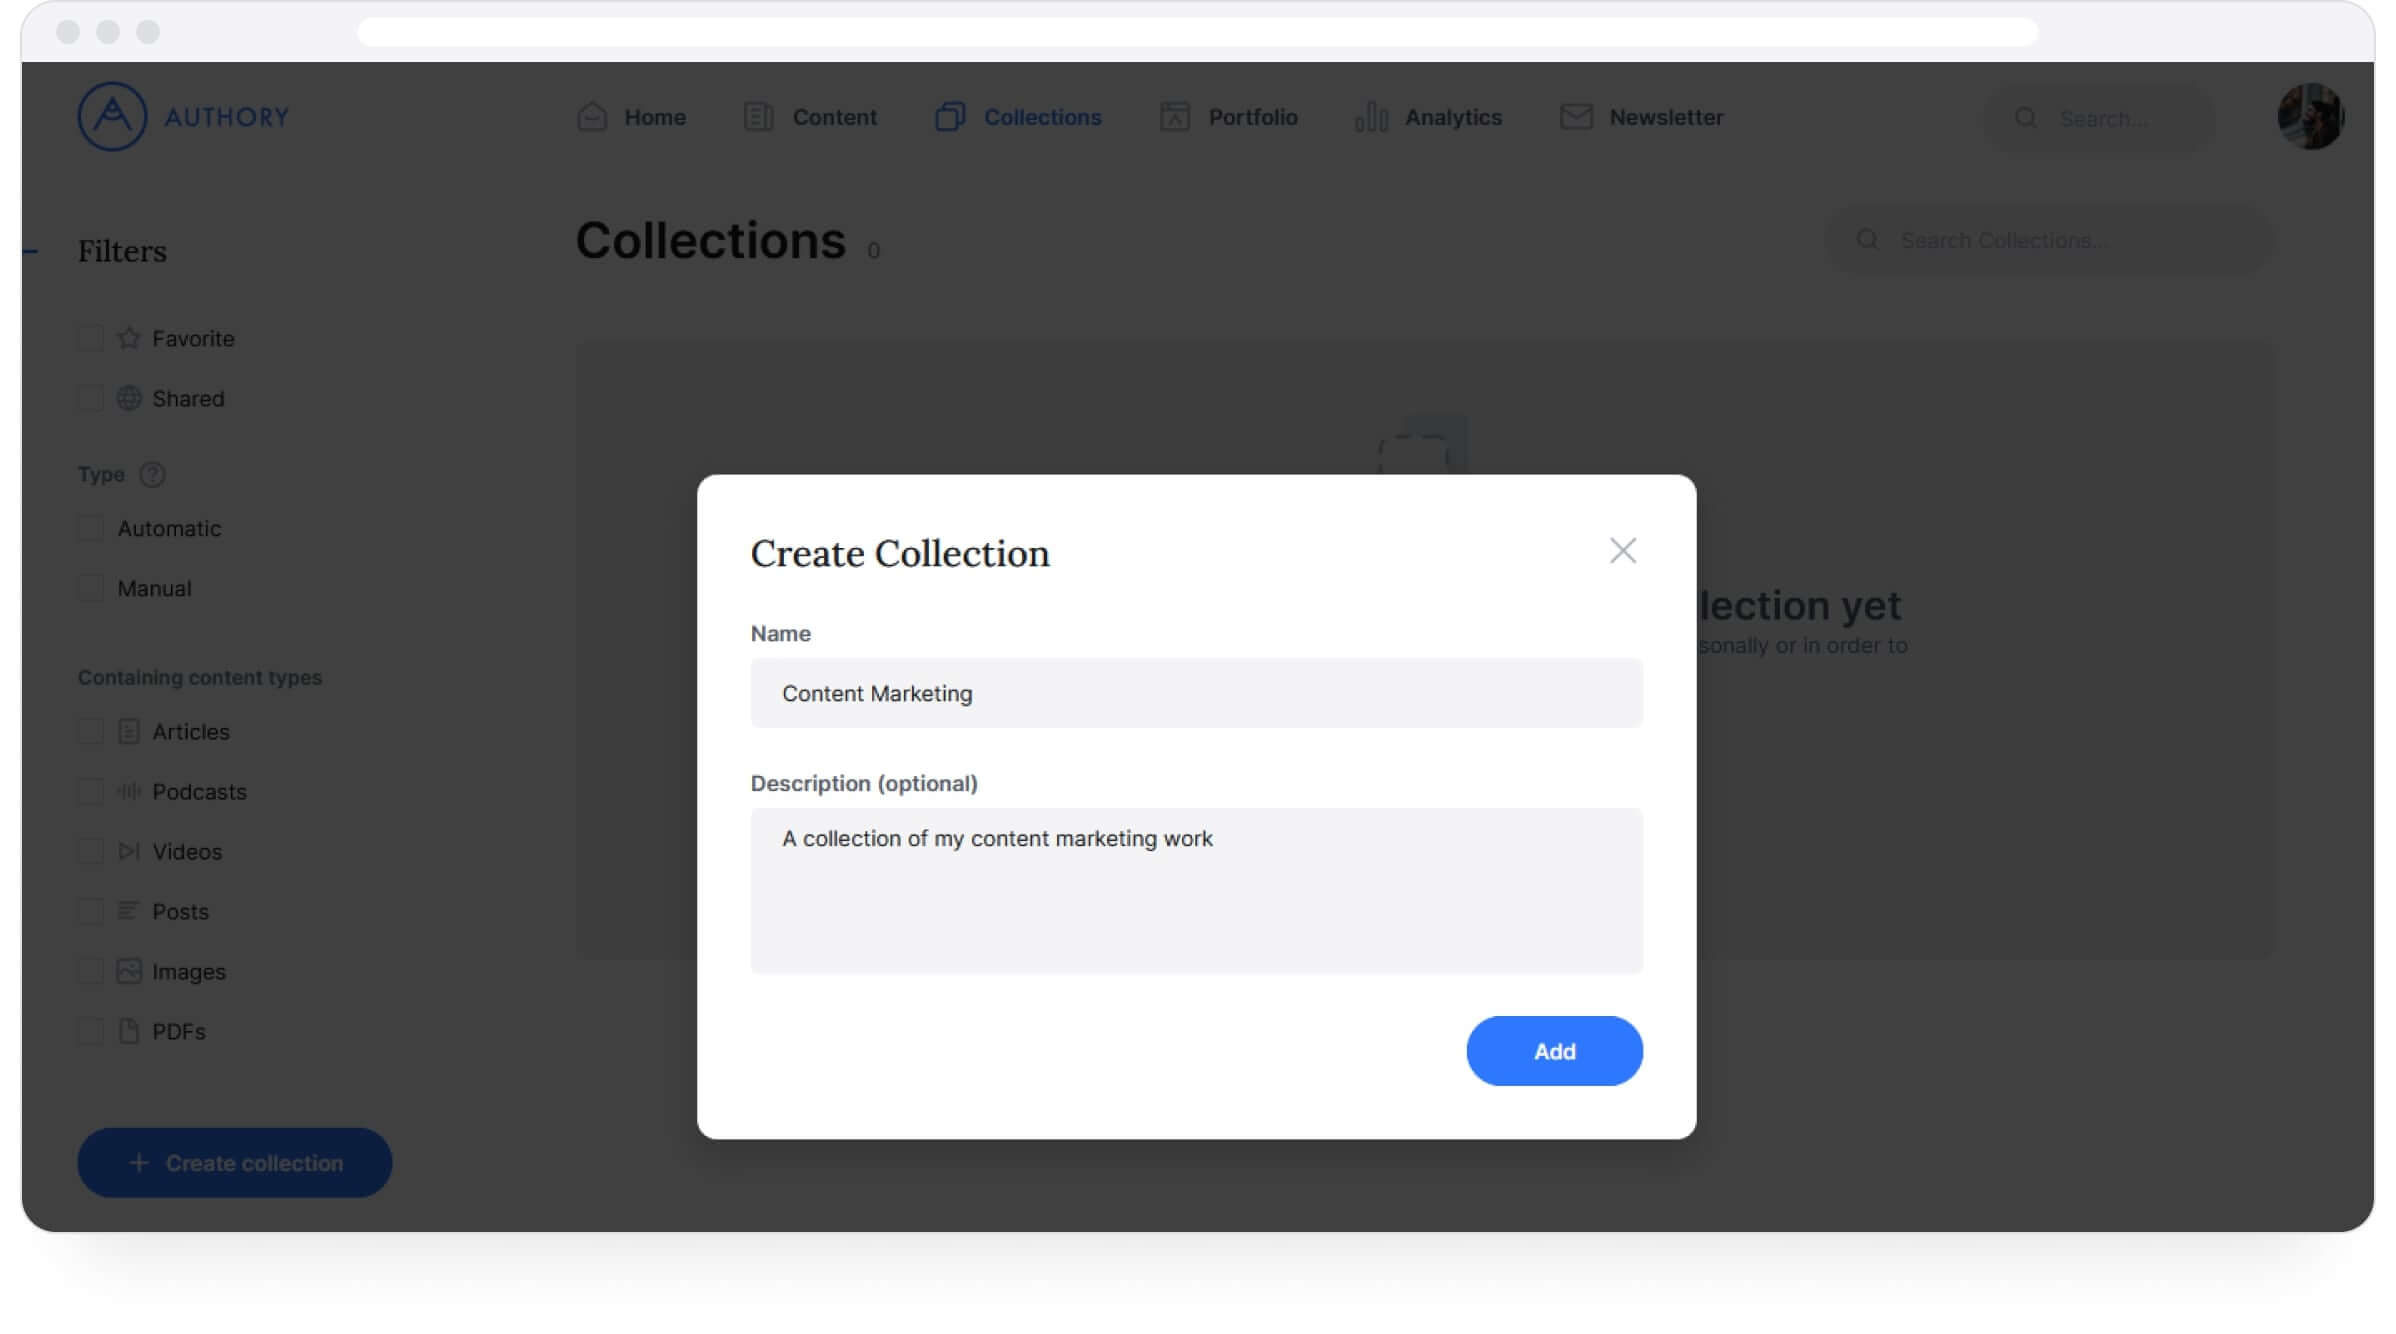Enable the Automatic type checkbox
Viewport: 2396px width, 1334px height.
click(x=91, y=528)
